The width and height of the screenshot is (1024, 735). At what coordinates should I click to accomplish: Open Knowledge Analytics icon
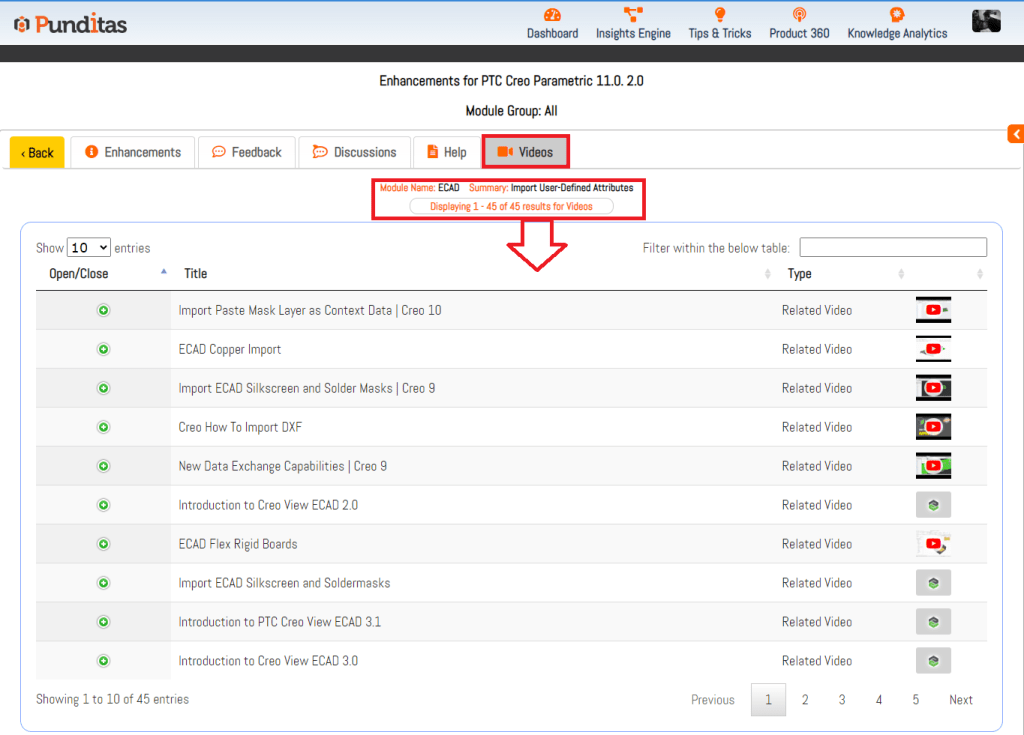pos(897,15)
